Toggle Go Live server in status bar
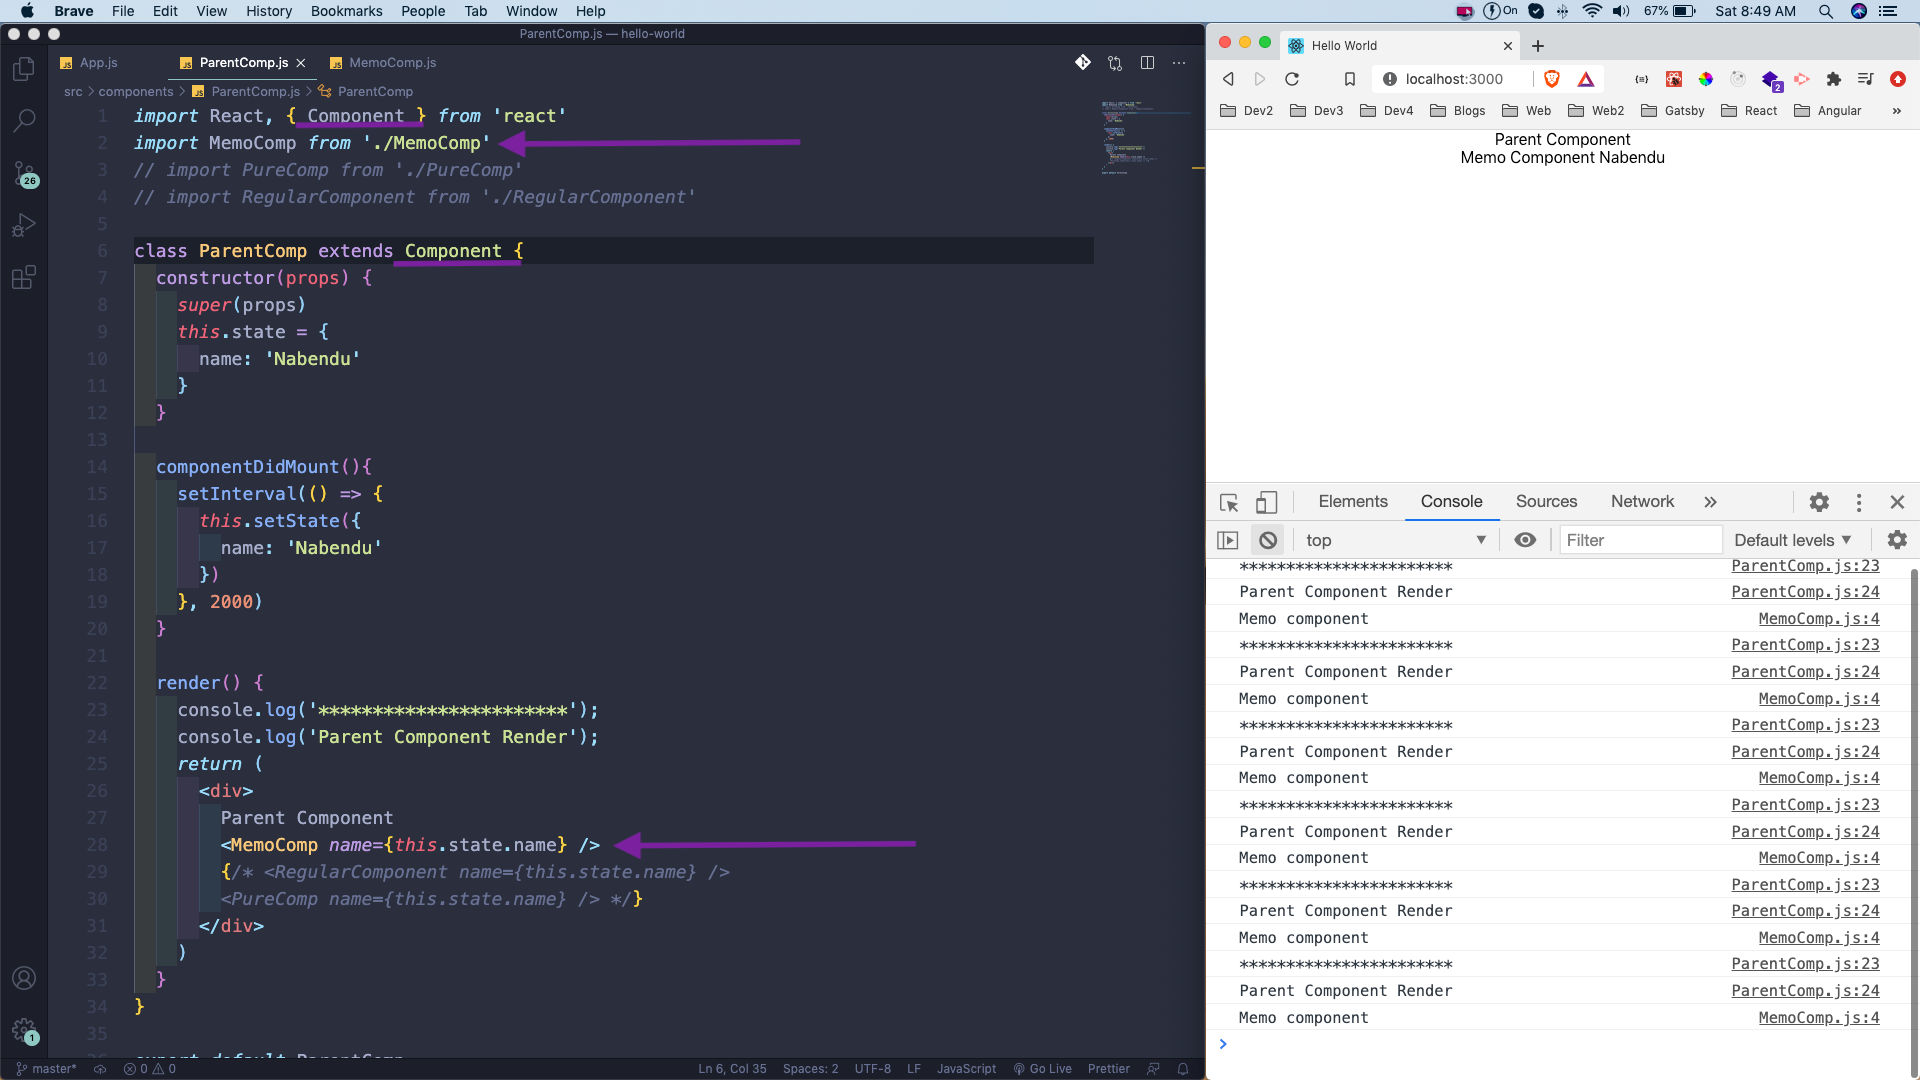This screenshot has height=1080, width=1920. click(x=1042, y=1069)
